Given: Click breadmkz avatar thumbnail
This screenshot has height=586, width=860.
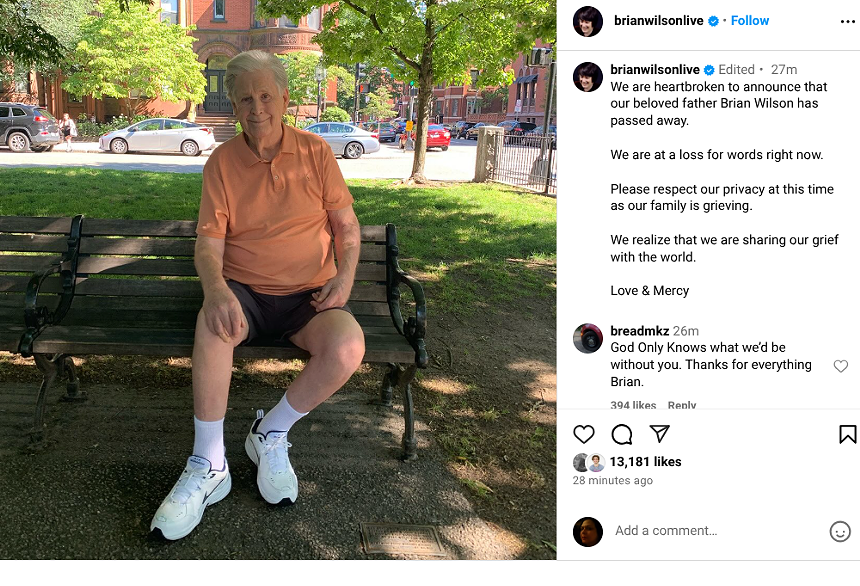Looking at the screenshot, I should pyautogui.click(x=588, y=338).
